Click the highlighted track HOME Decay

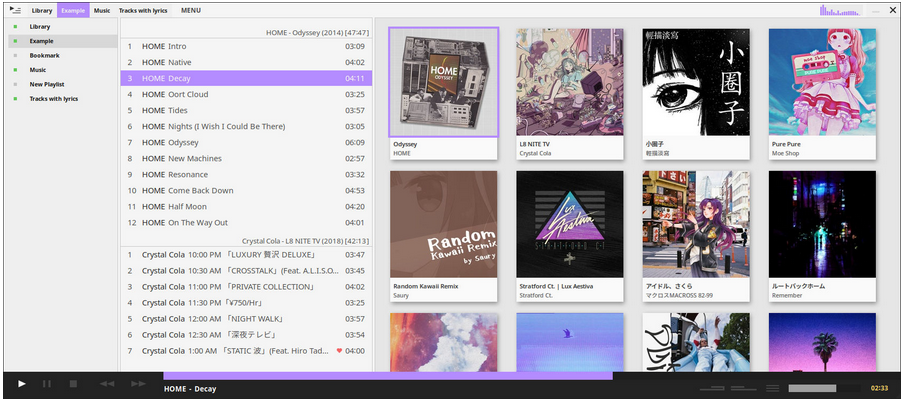click(246, 78)
